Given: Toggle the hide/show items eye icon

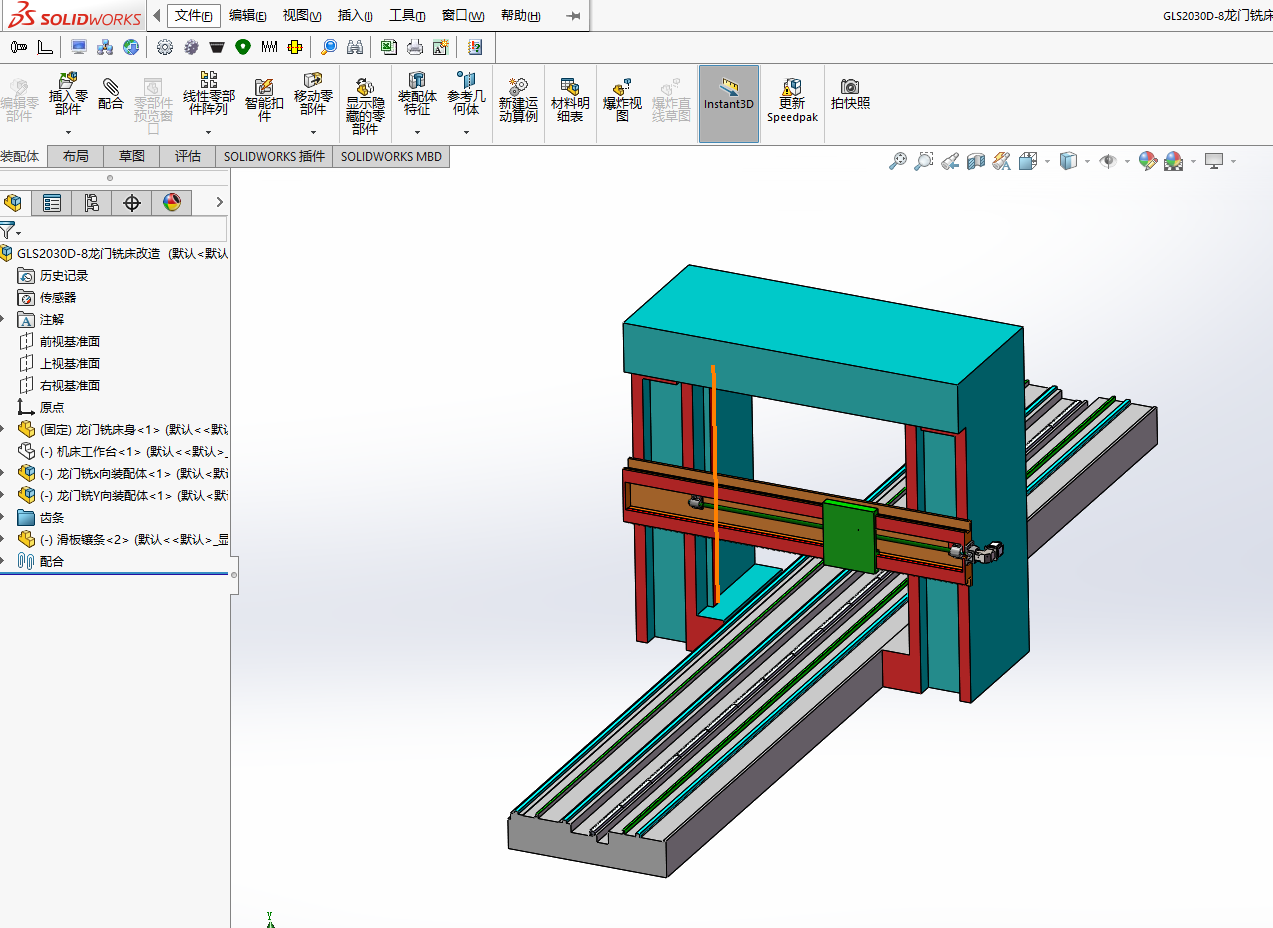Looking at the screenshot, I should 1107,161.
